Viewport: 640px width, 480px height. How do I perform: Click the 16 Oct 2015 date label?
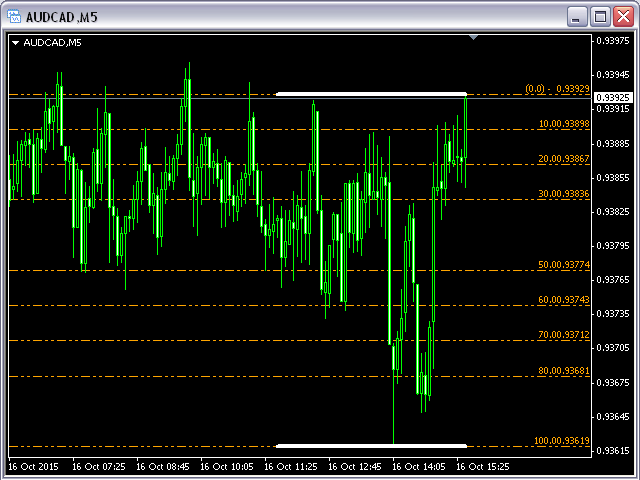[x=35, y=466]
